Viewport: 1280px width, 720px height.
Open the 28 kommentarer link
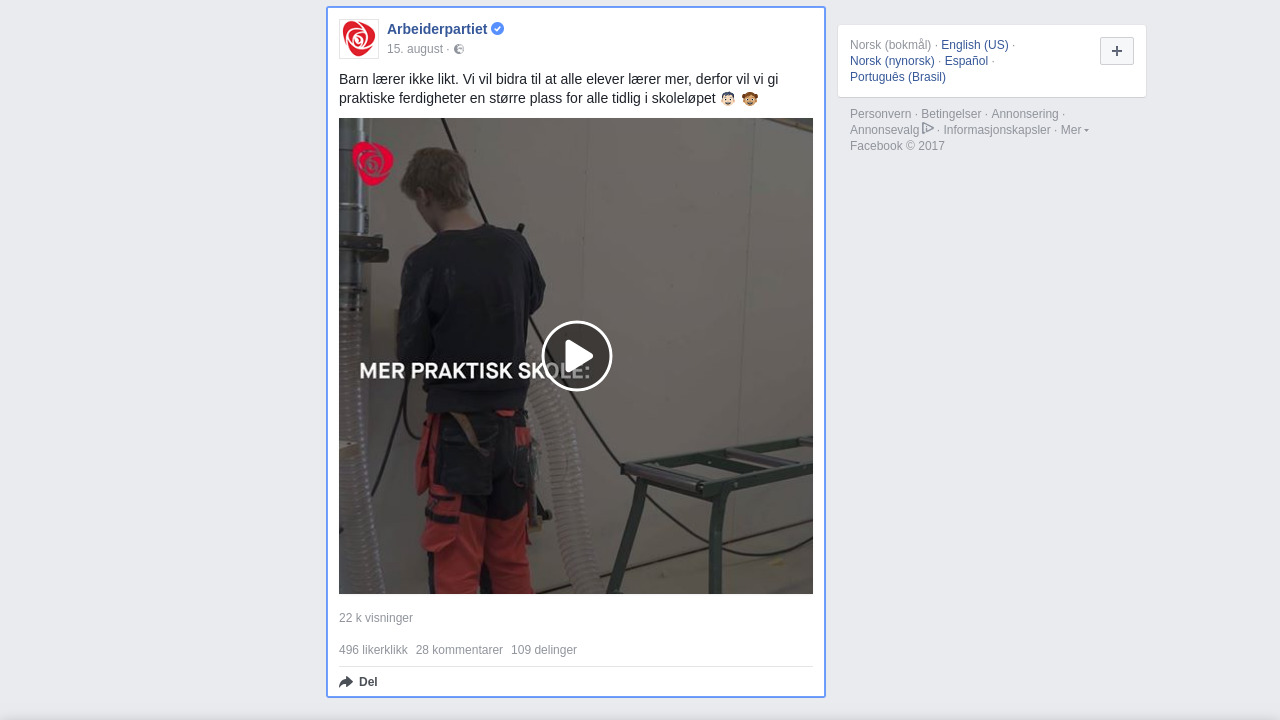click(x=459, y=650)
